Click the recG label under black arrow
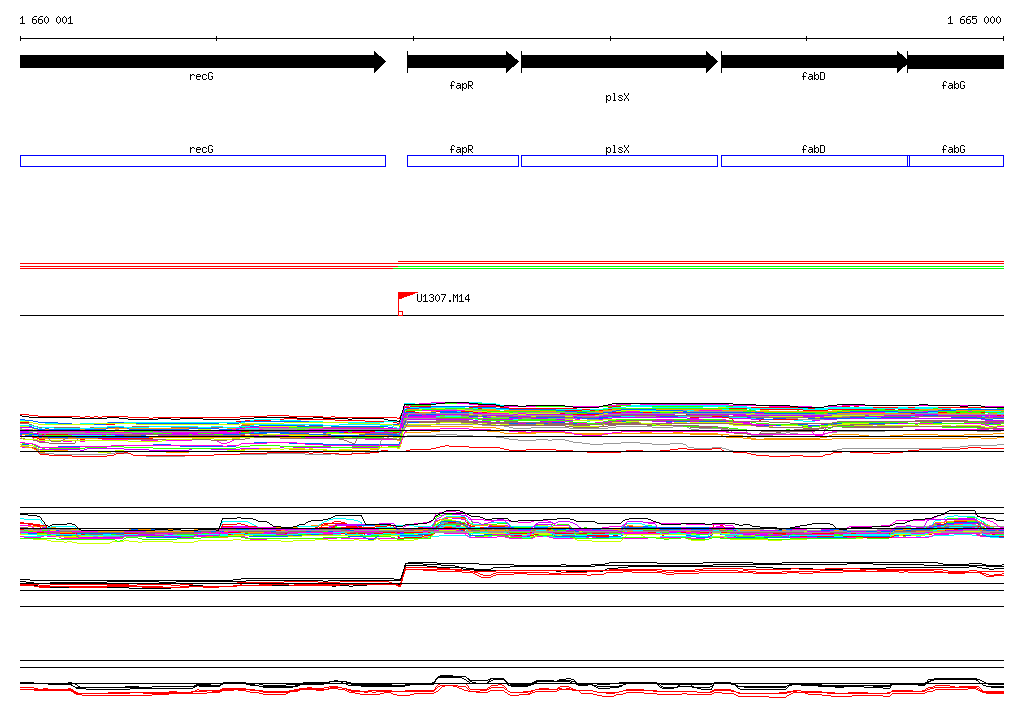This screenshot has width=1024, height=714. (201, 76)
